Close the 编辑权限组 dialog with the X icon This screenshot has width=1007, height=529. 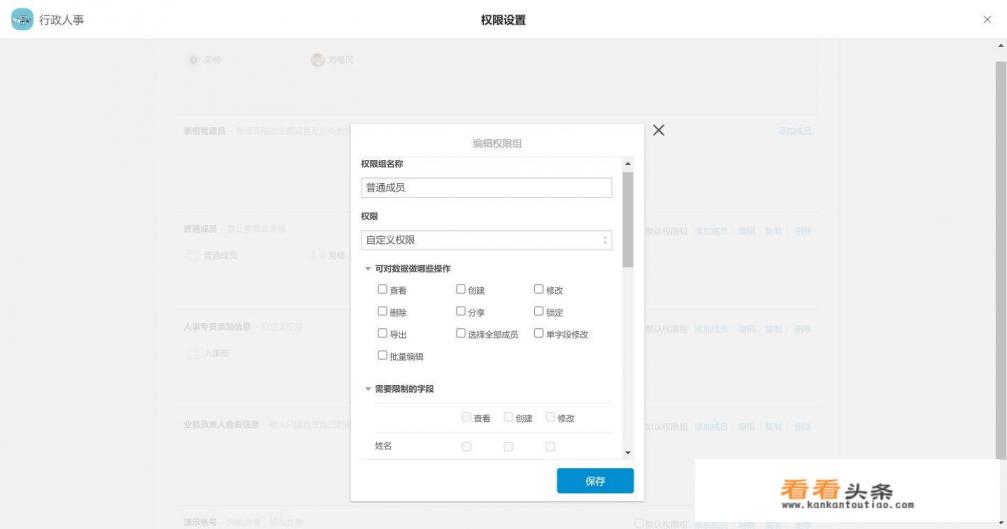658,131
